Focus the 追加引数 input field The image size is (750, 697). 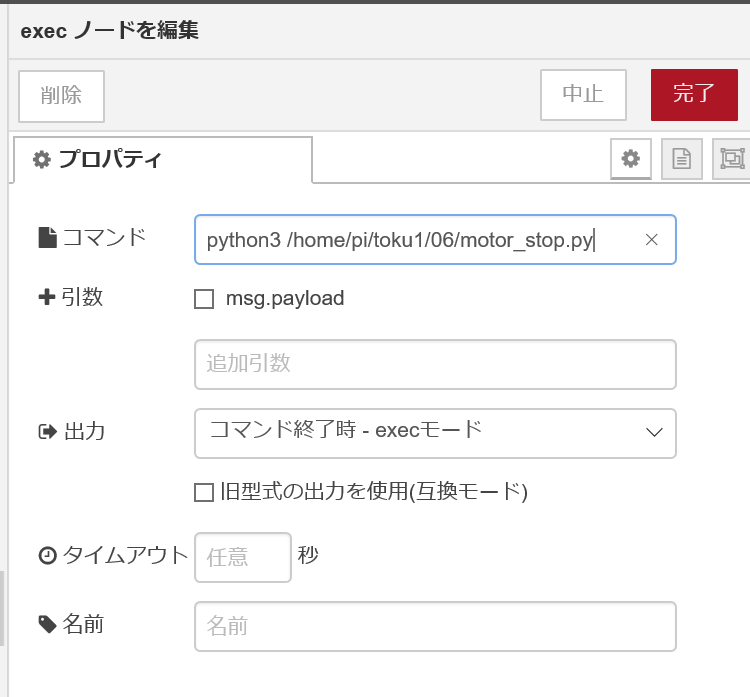(435, 364)
